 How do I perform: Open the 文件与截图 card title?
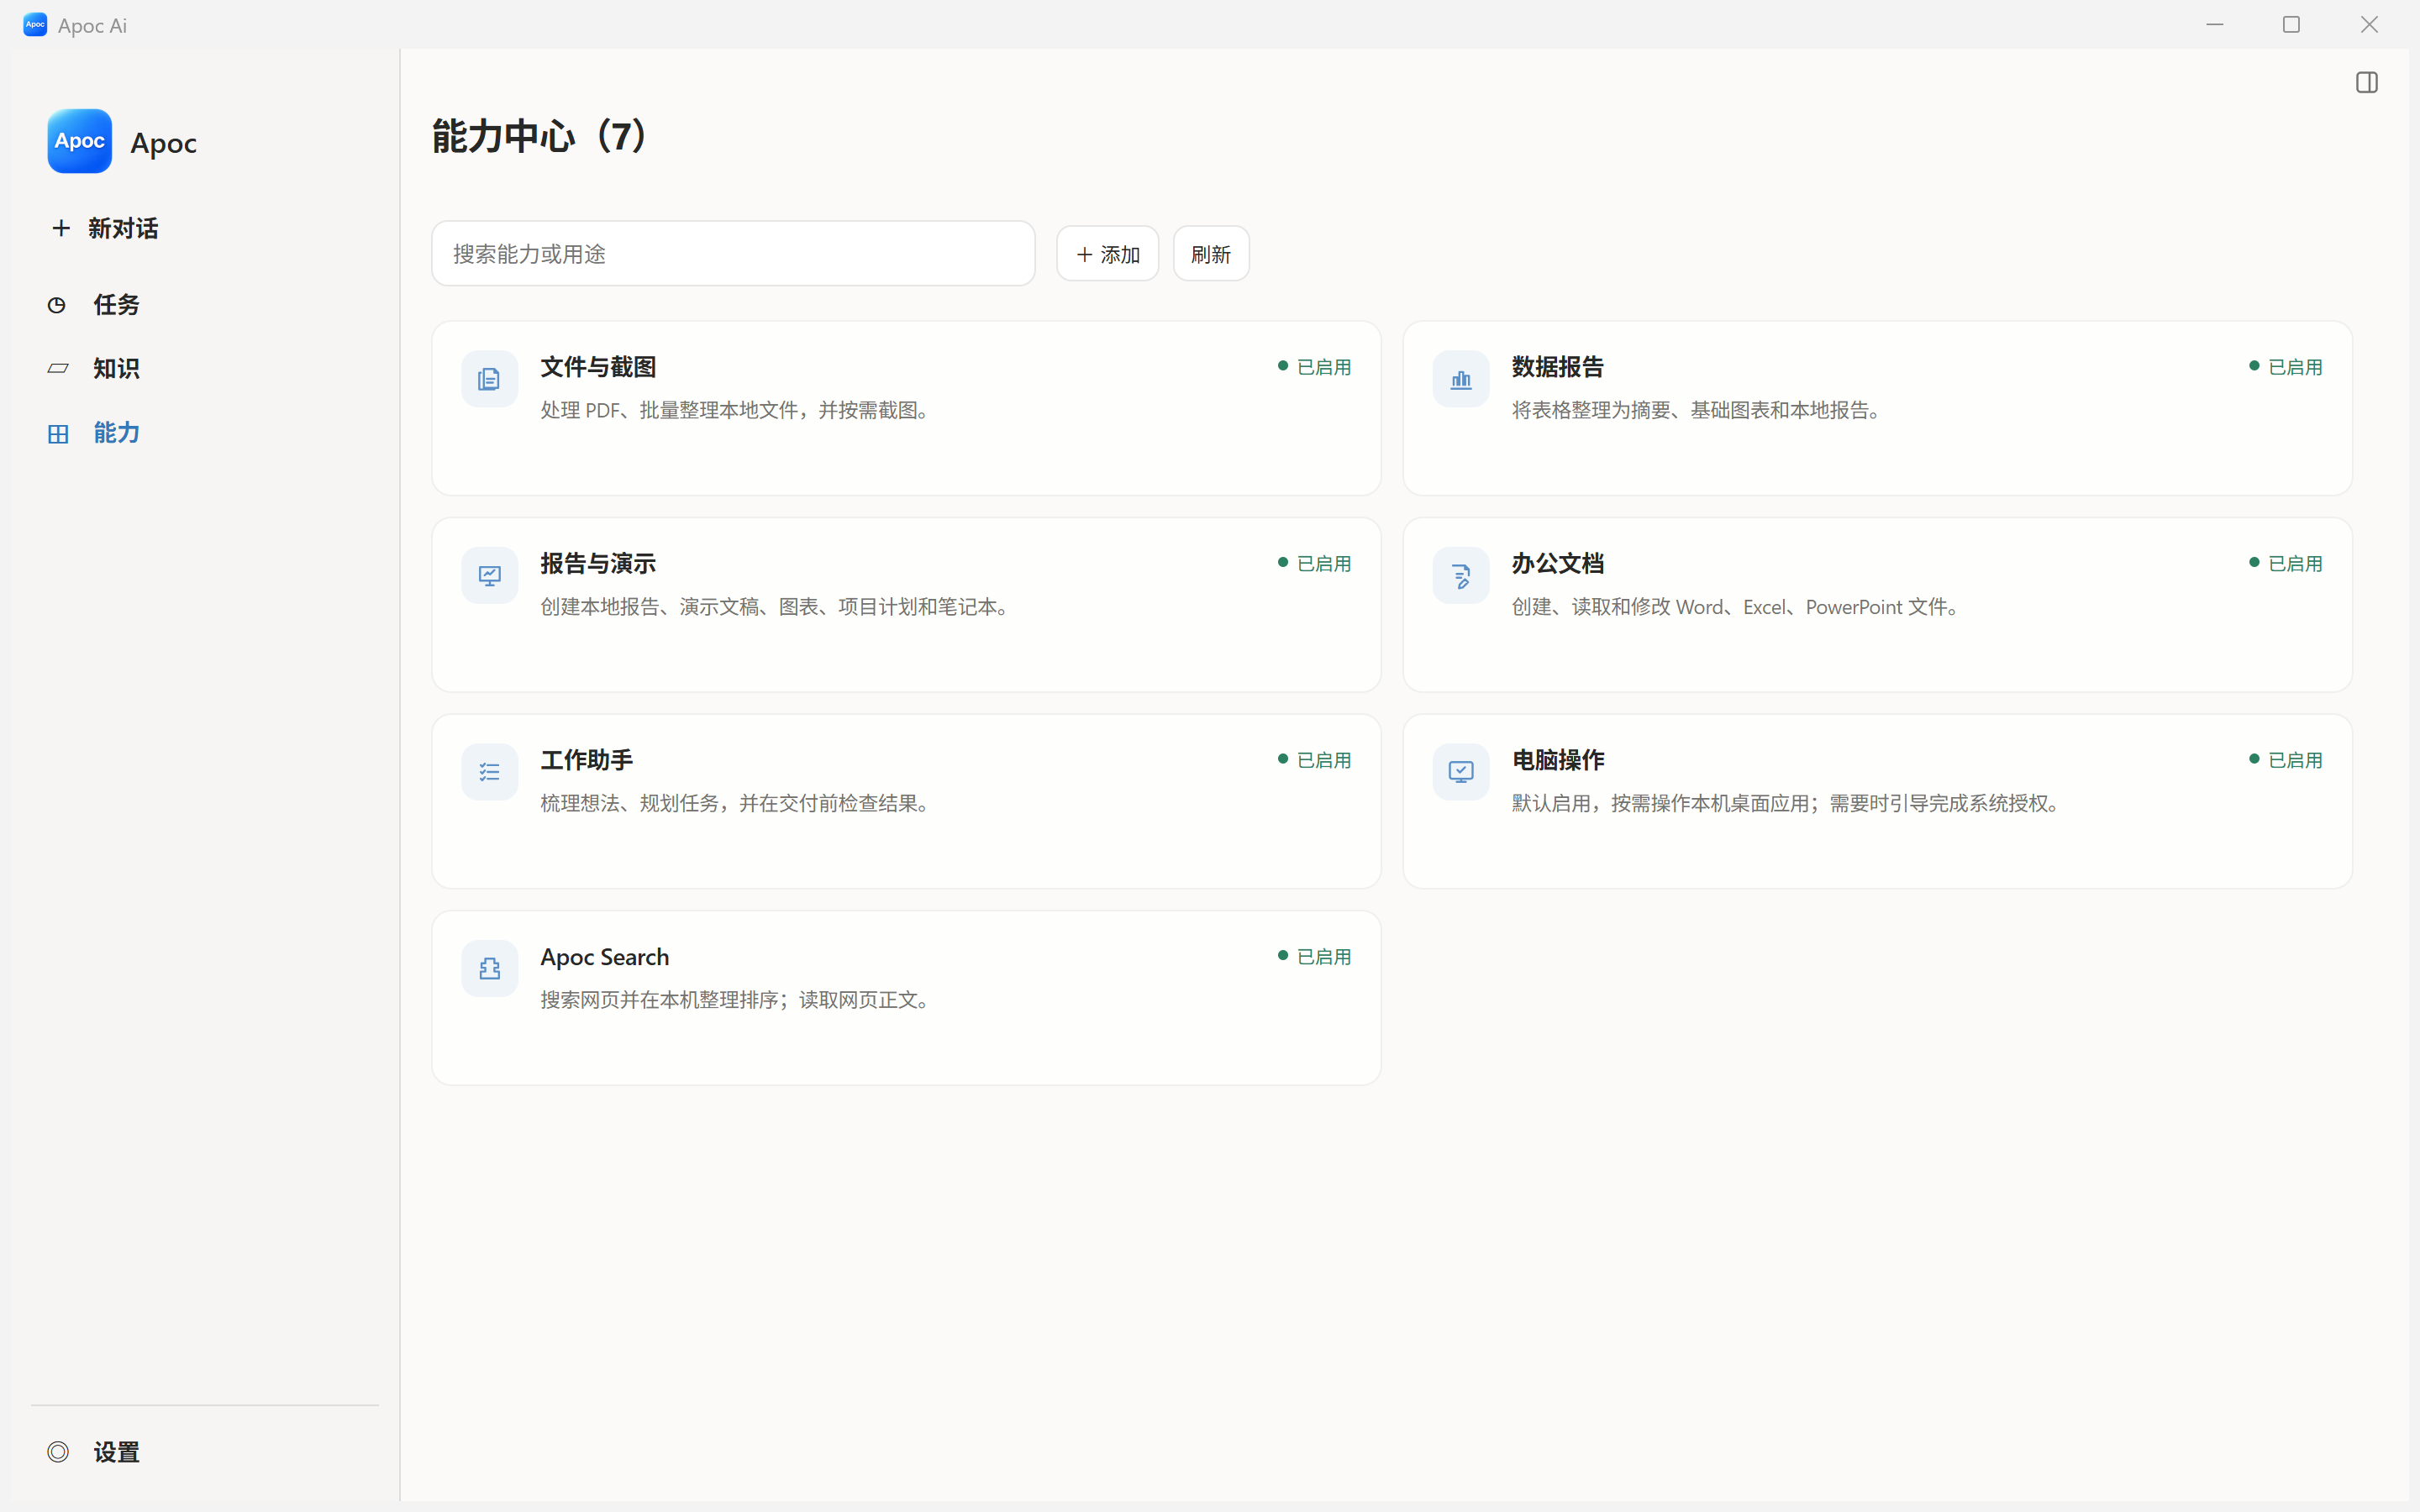598,367
